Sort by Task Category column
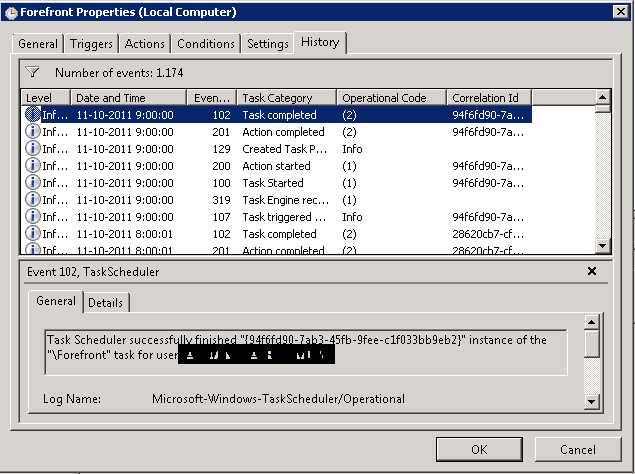635x474 pixels. pos(287,98)
